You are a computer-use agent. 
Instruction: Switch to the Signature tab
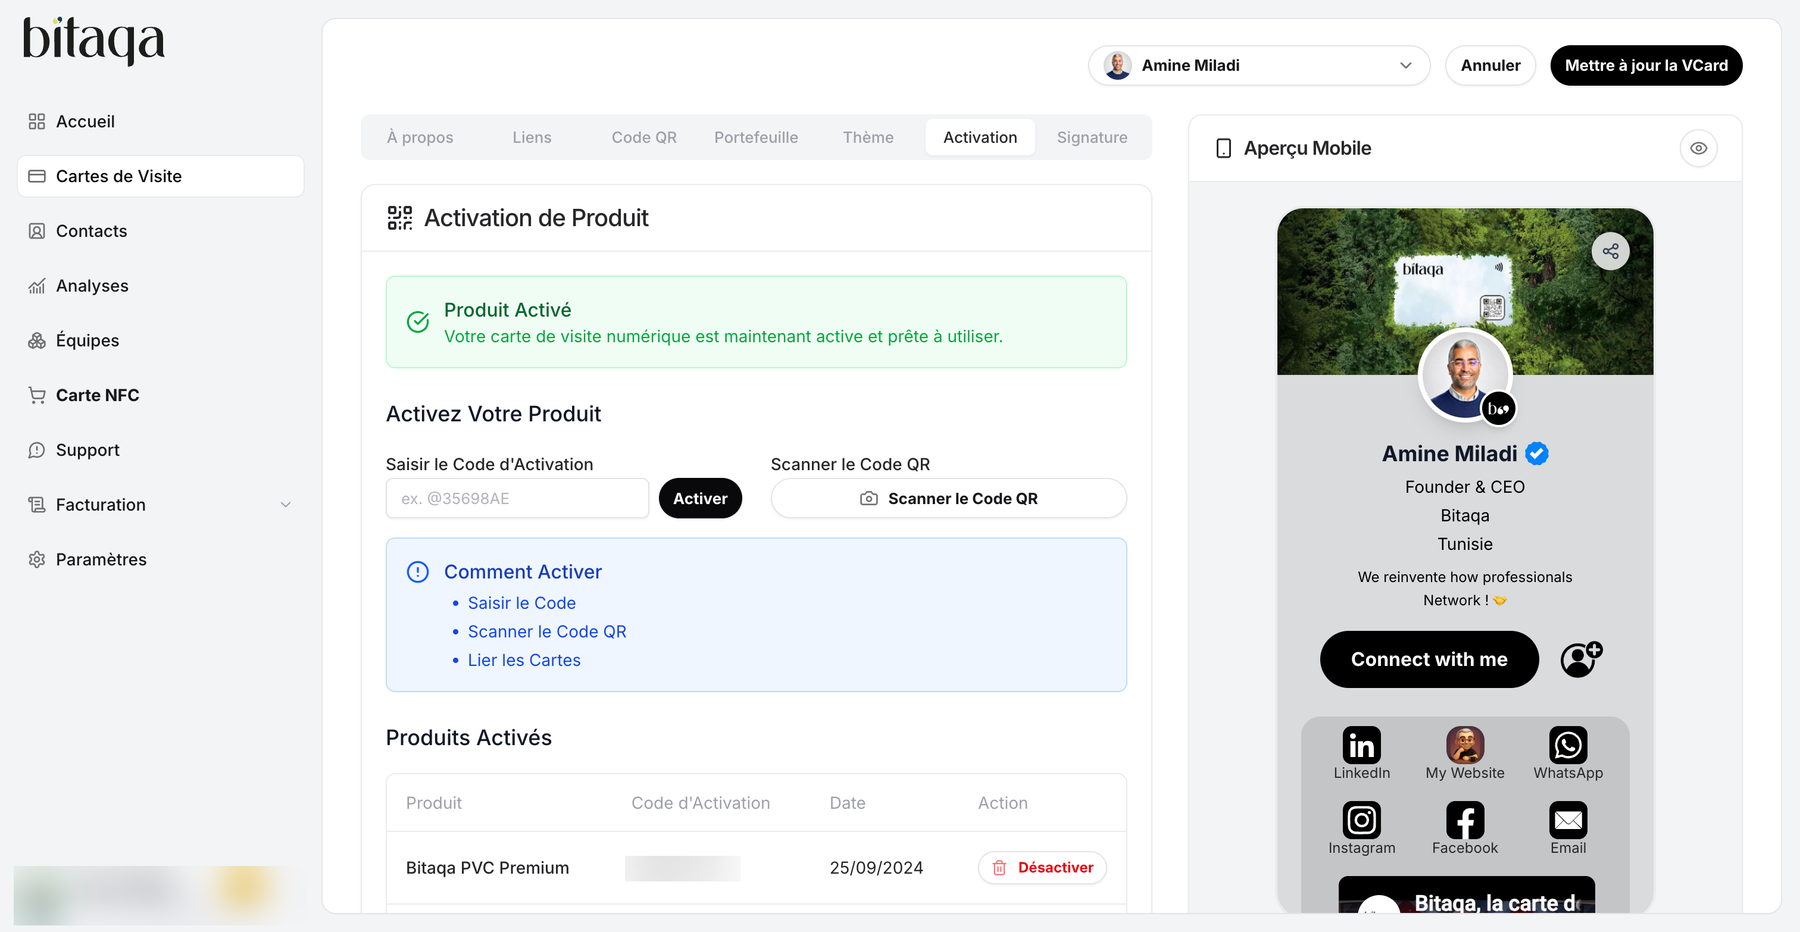pos(1092,137)
